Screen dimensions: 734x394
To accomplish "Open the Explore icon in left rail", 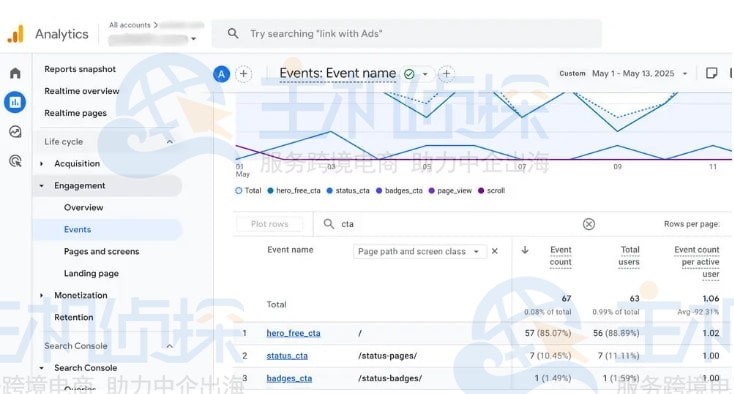I will click(15, 132).
